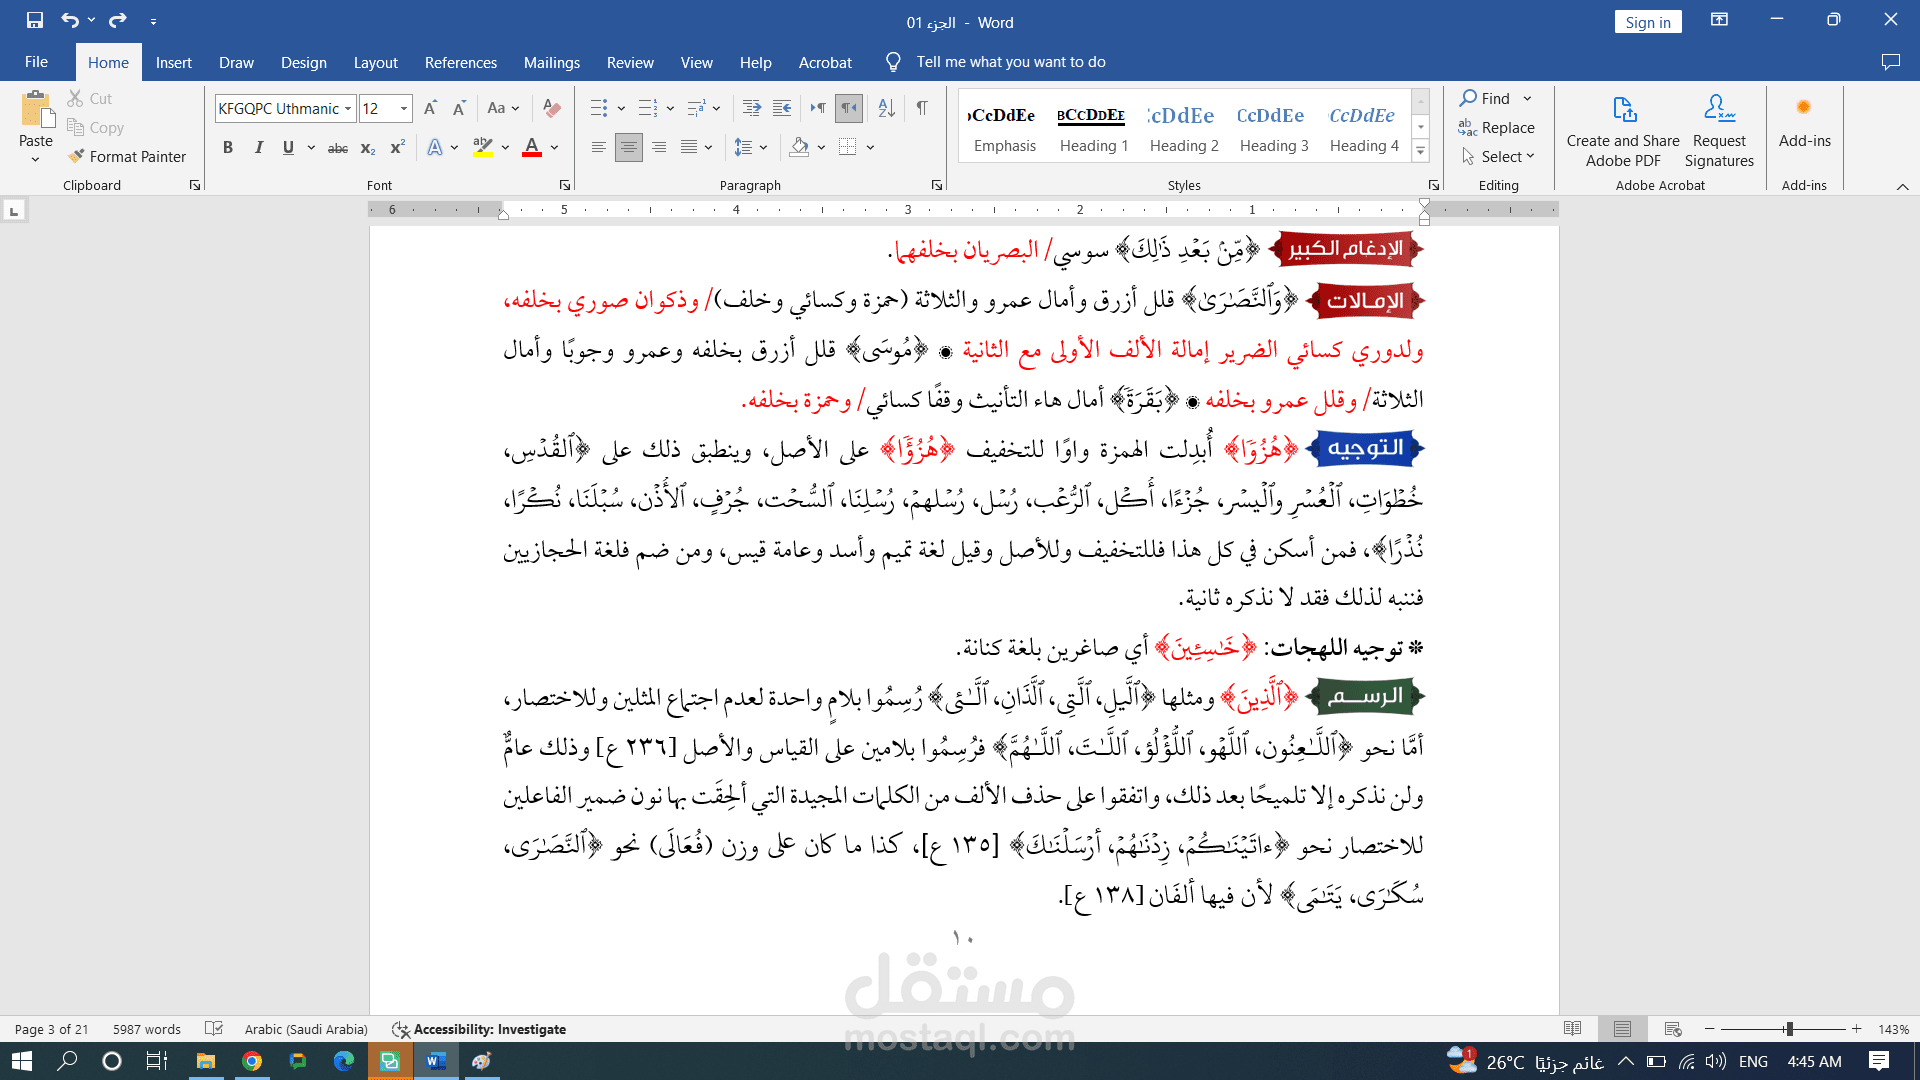The height and width of the screenshot is (1080, 1920).
Task: Click the Increase Indent icon
Action: click(x=782, y=108)
